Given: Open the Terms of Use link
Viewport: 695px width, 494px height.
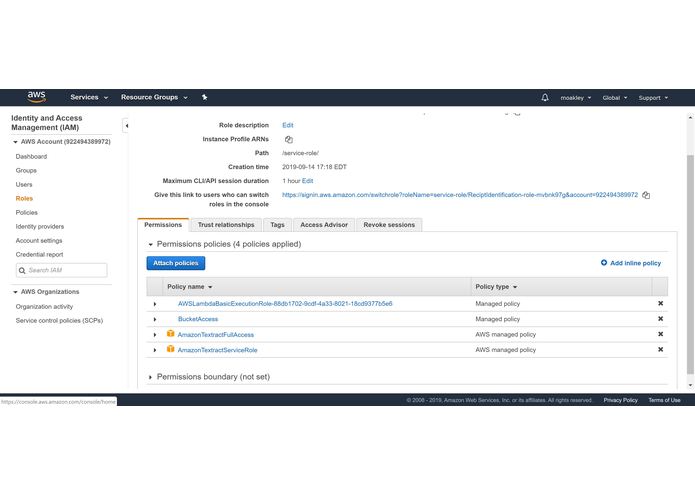Looking at the screenshot, I should pyautogui.click(x=664, y=400).
